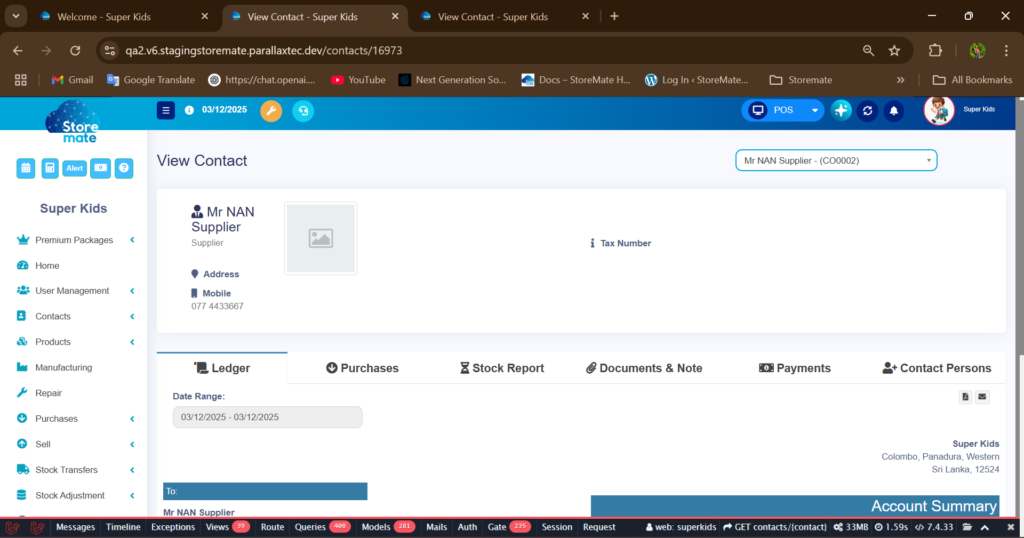Click the Date Range input field
The image size is (1024, 538).
(268, 417)
